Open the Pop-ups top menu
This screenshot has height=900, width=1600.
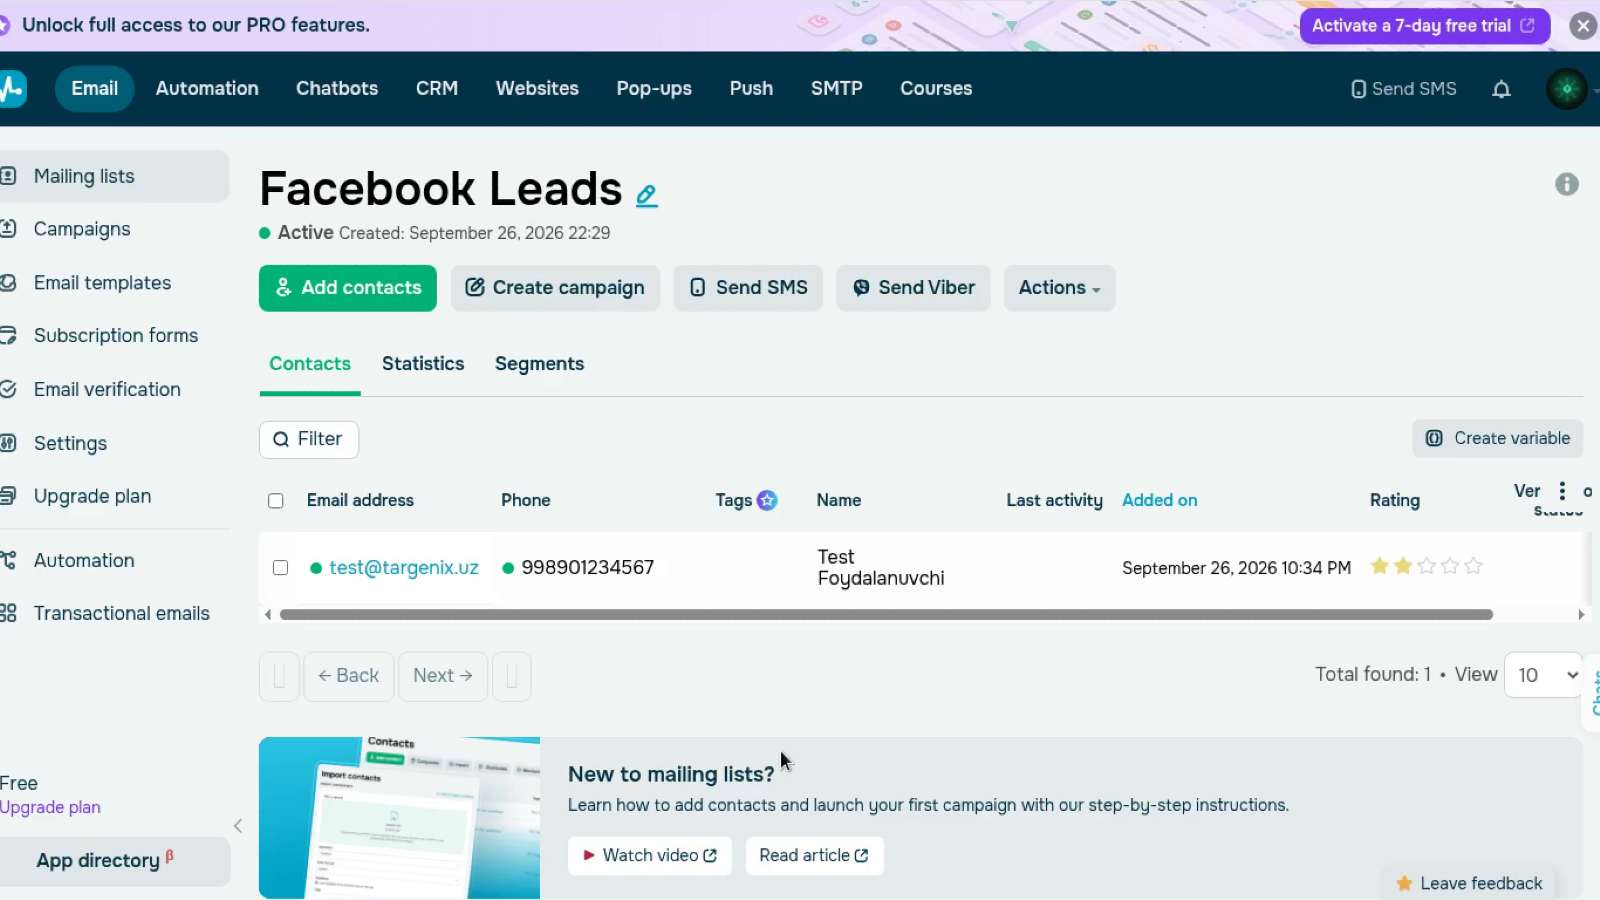[x=654, y=88]
